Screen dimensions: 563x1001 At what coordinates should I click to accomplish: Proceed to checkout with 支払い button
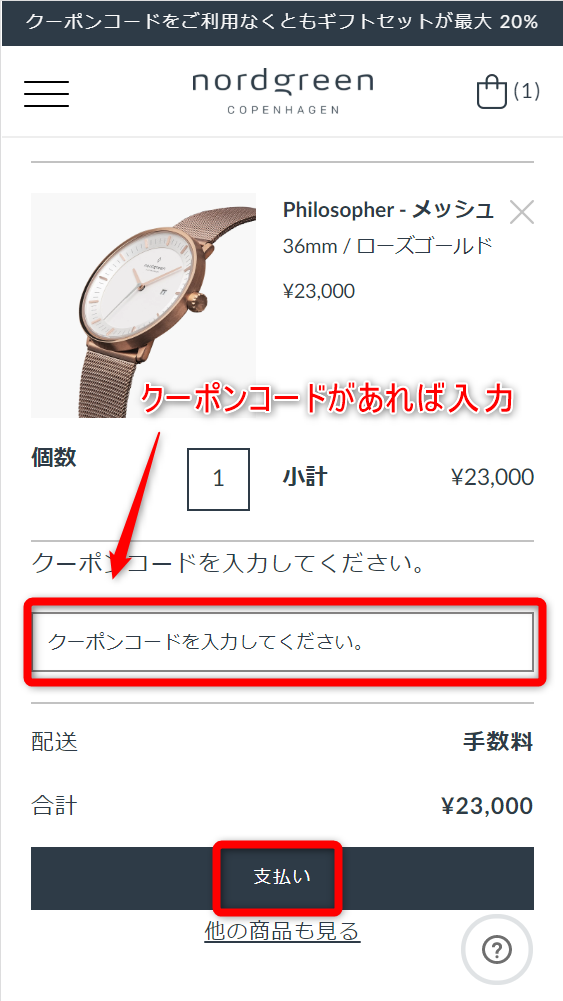pos(282,878)
